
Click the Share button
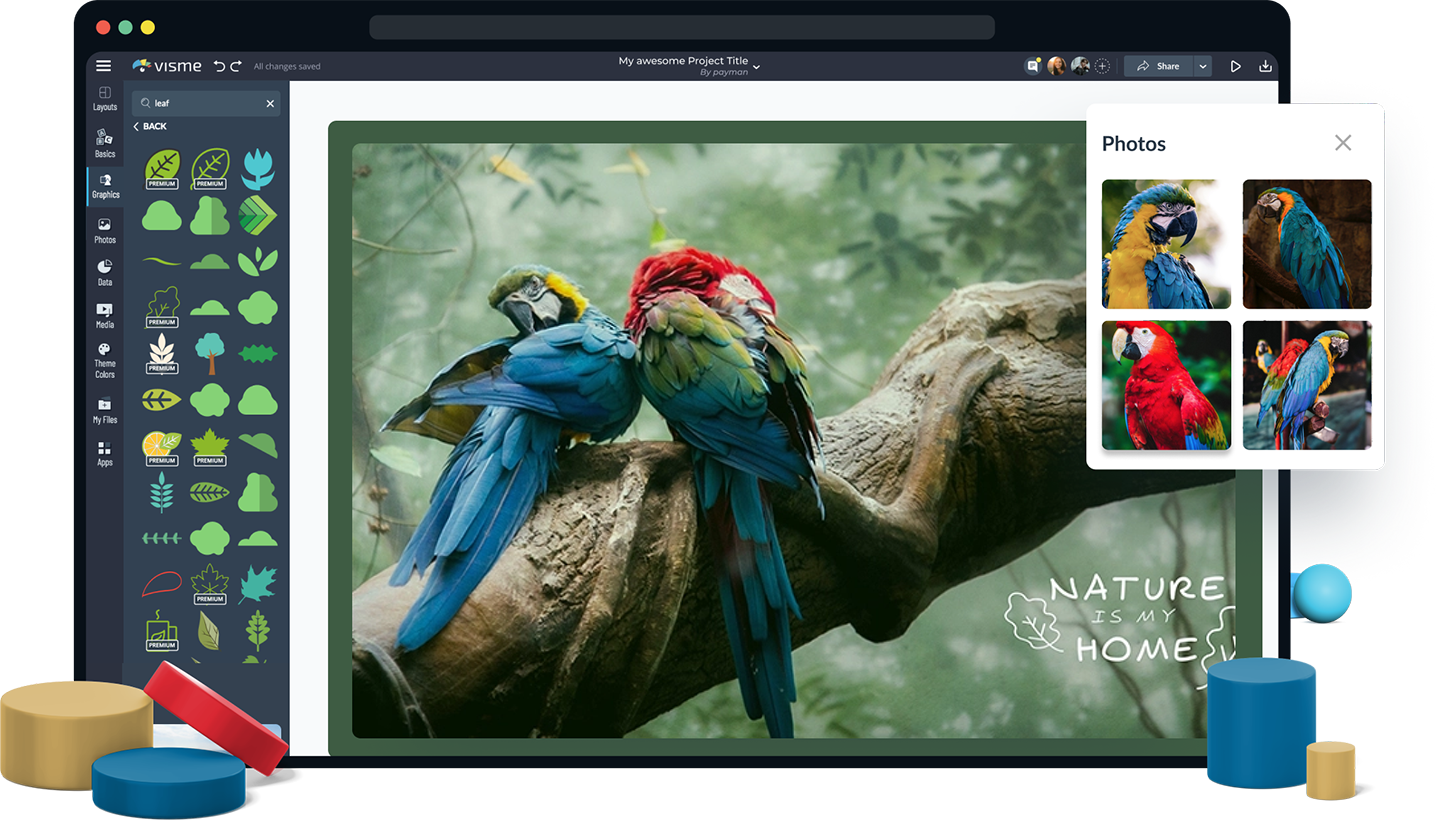point(1158,66)
